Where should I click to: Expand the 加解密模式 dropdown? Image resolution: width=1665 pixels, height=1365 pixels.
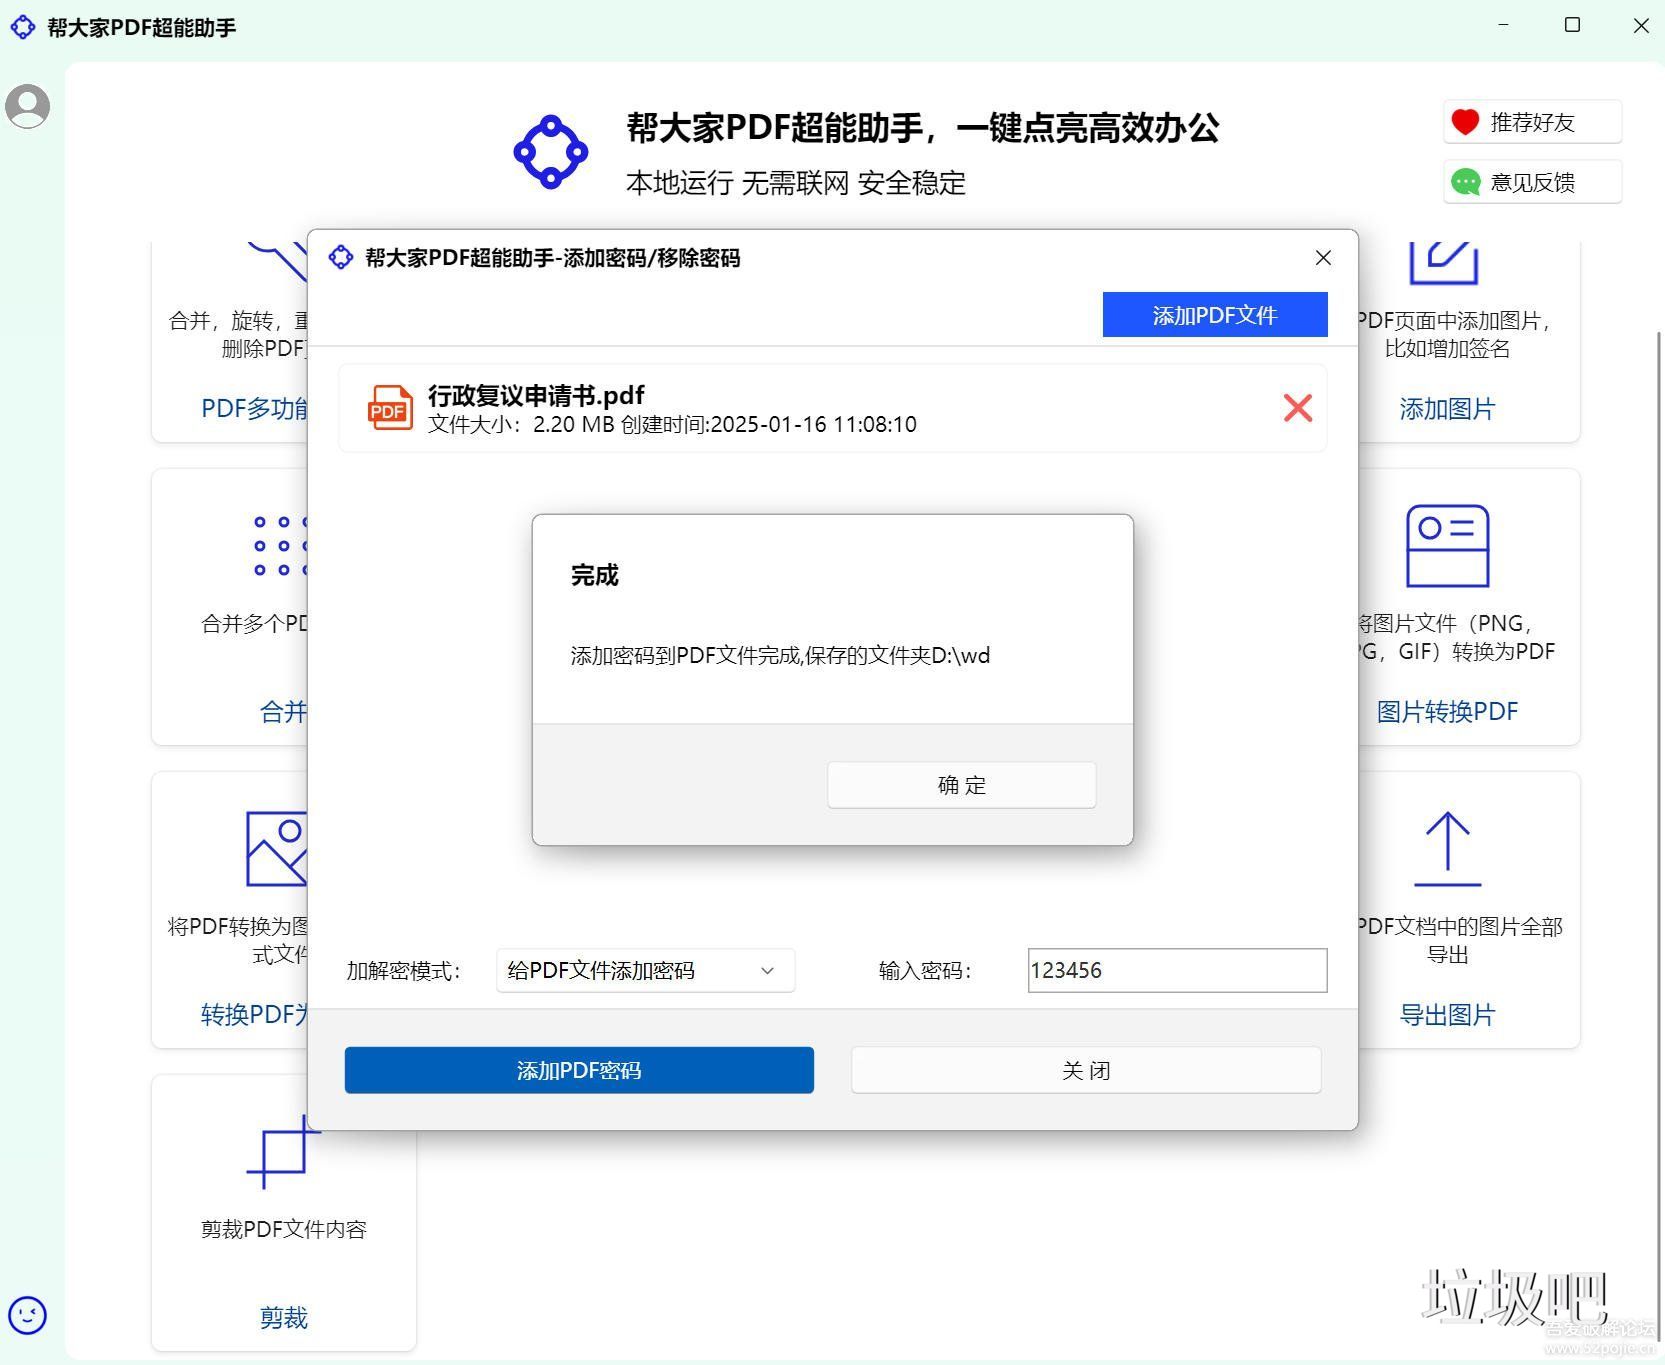pyautogui.click(x=645, y=970)
